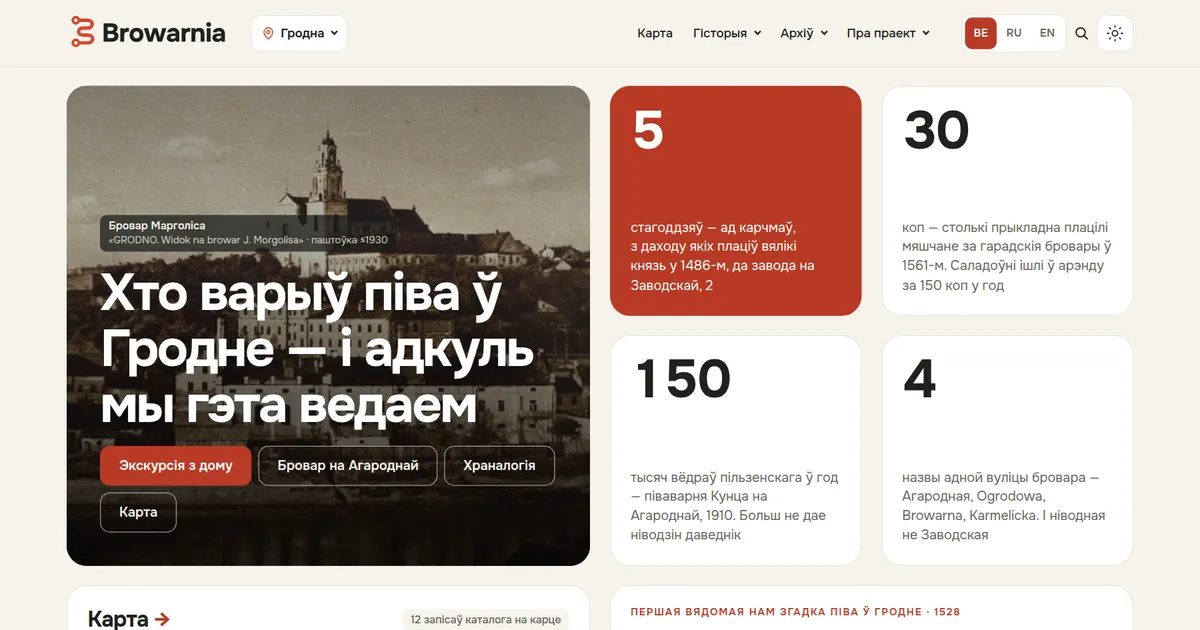Click the location pin icon by Гродна
Viewport: 1200px width, 630px height.
(x=268, y=33)
